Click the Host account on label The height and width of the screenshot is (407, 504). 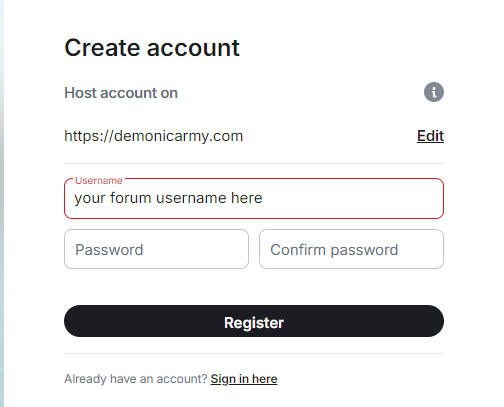(121, 93)
